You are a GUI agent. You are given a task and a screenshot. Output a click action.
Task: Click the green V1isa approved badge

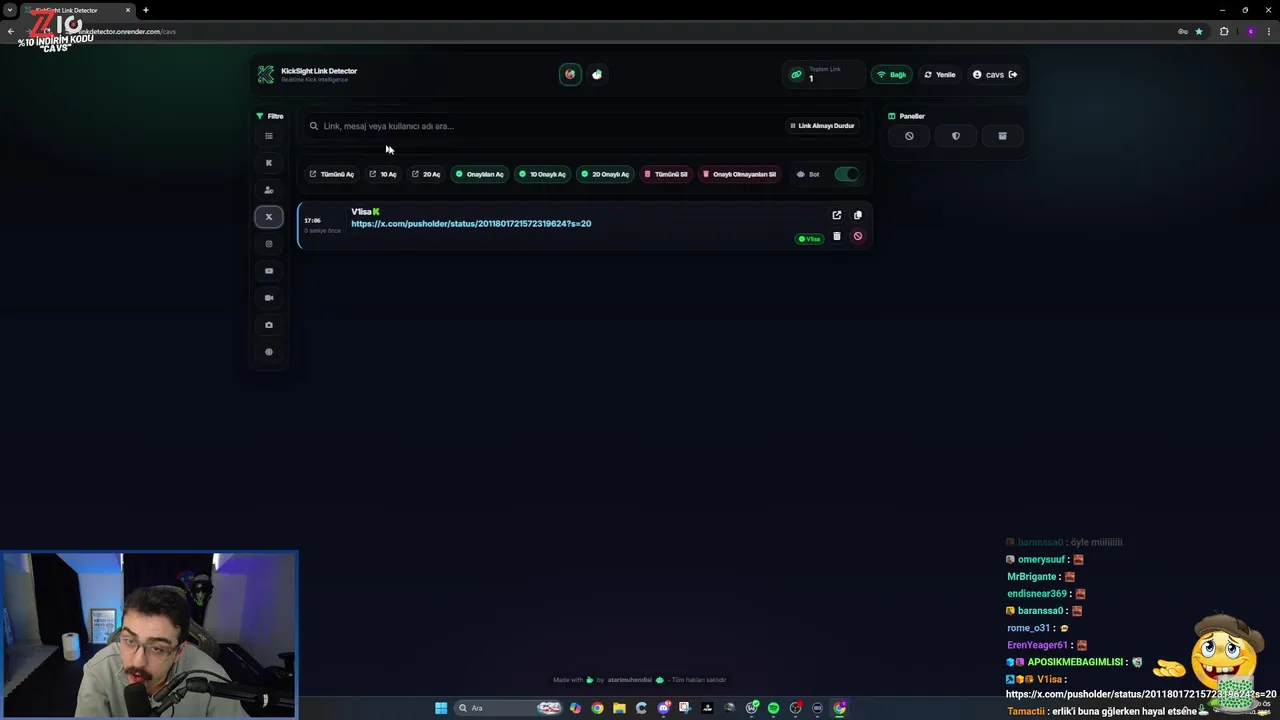pos(810,239)
